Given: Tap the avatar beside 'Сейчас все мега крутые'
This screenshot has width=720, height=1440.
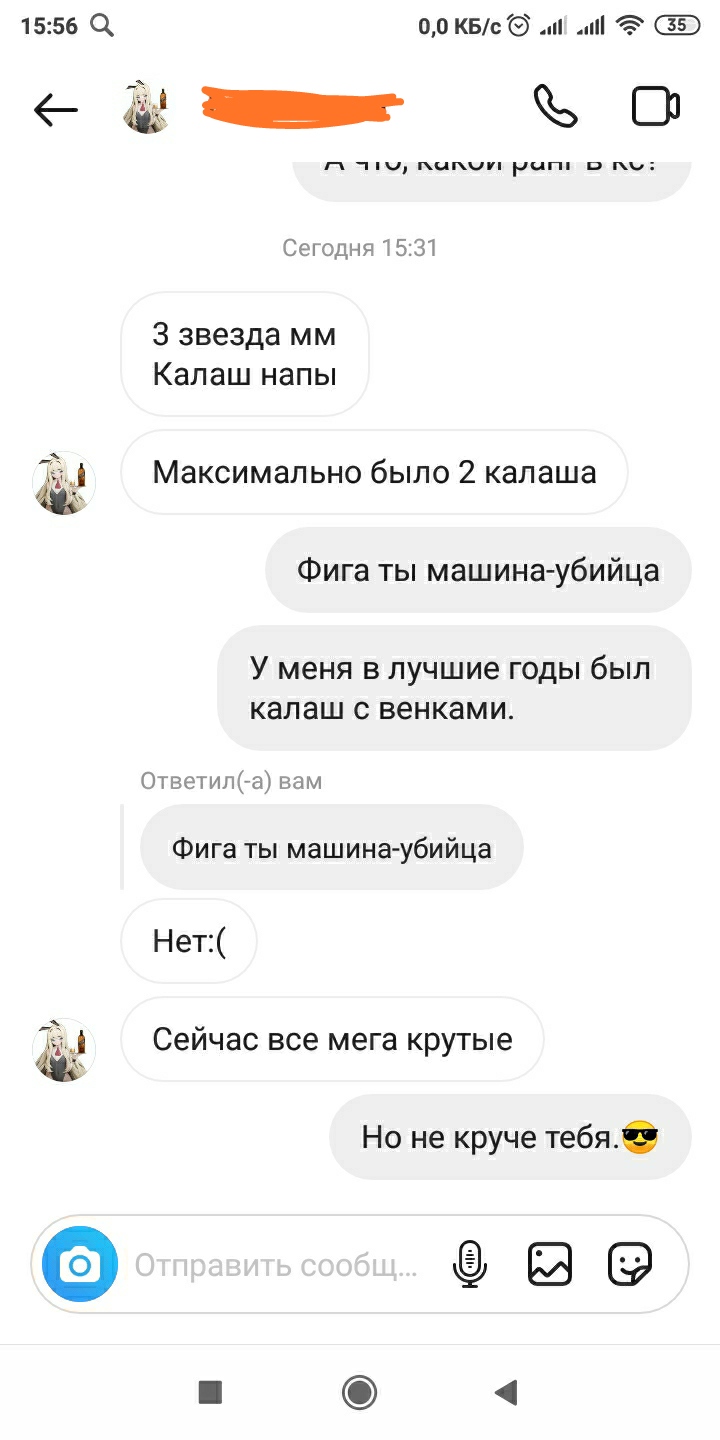Looking at the screenshot, I should coord(65,1051).
